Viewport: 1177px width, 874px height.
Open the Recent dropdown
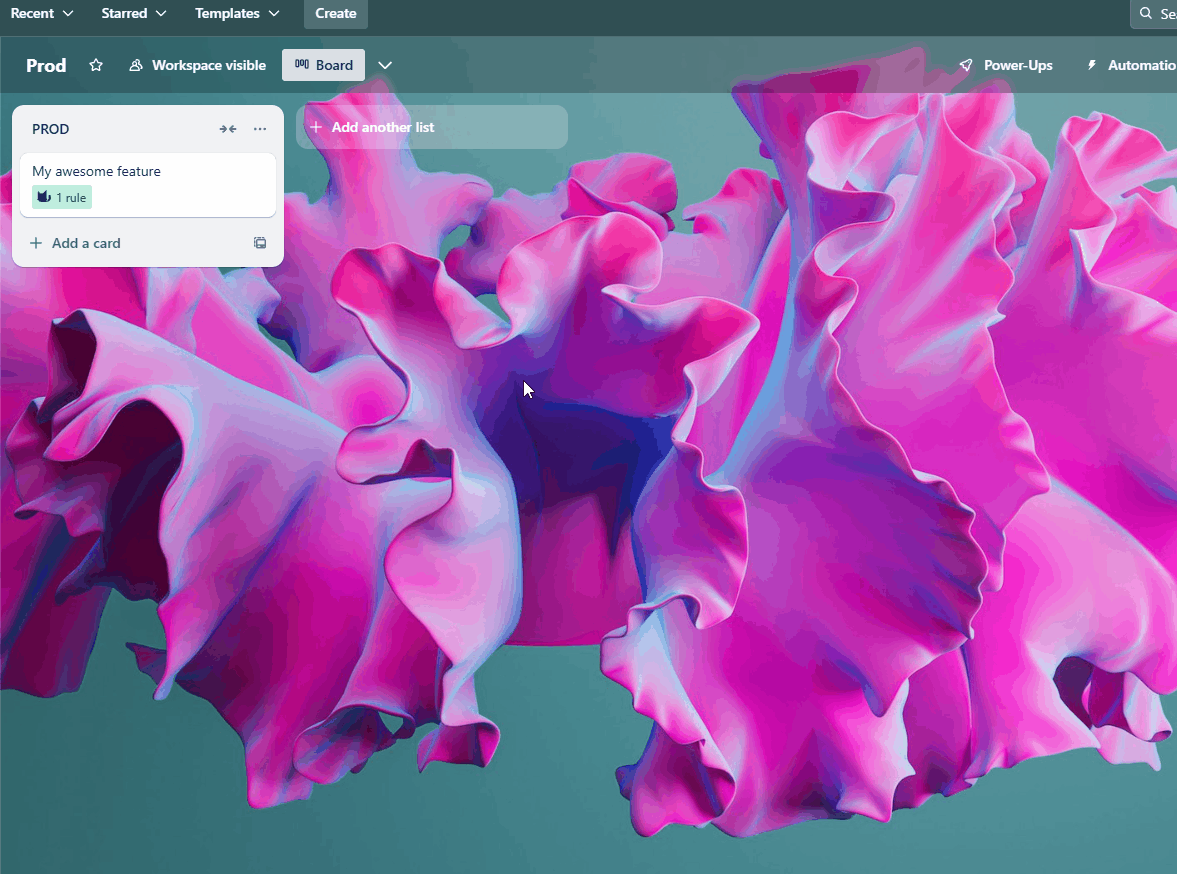click(42, 14)
